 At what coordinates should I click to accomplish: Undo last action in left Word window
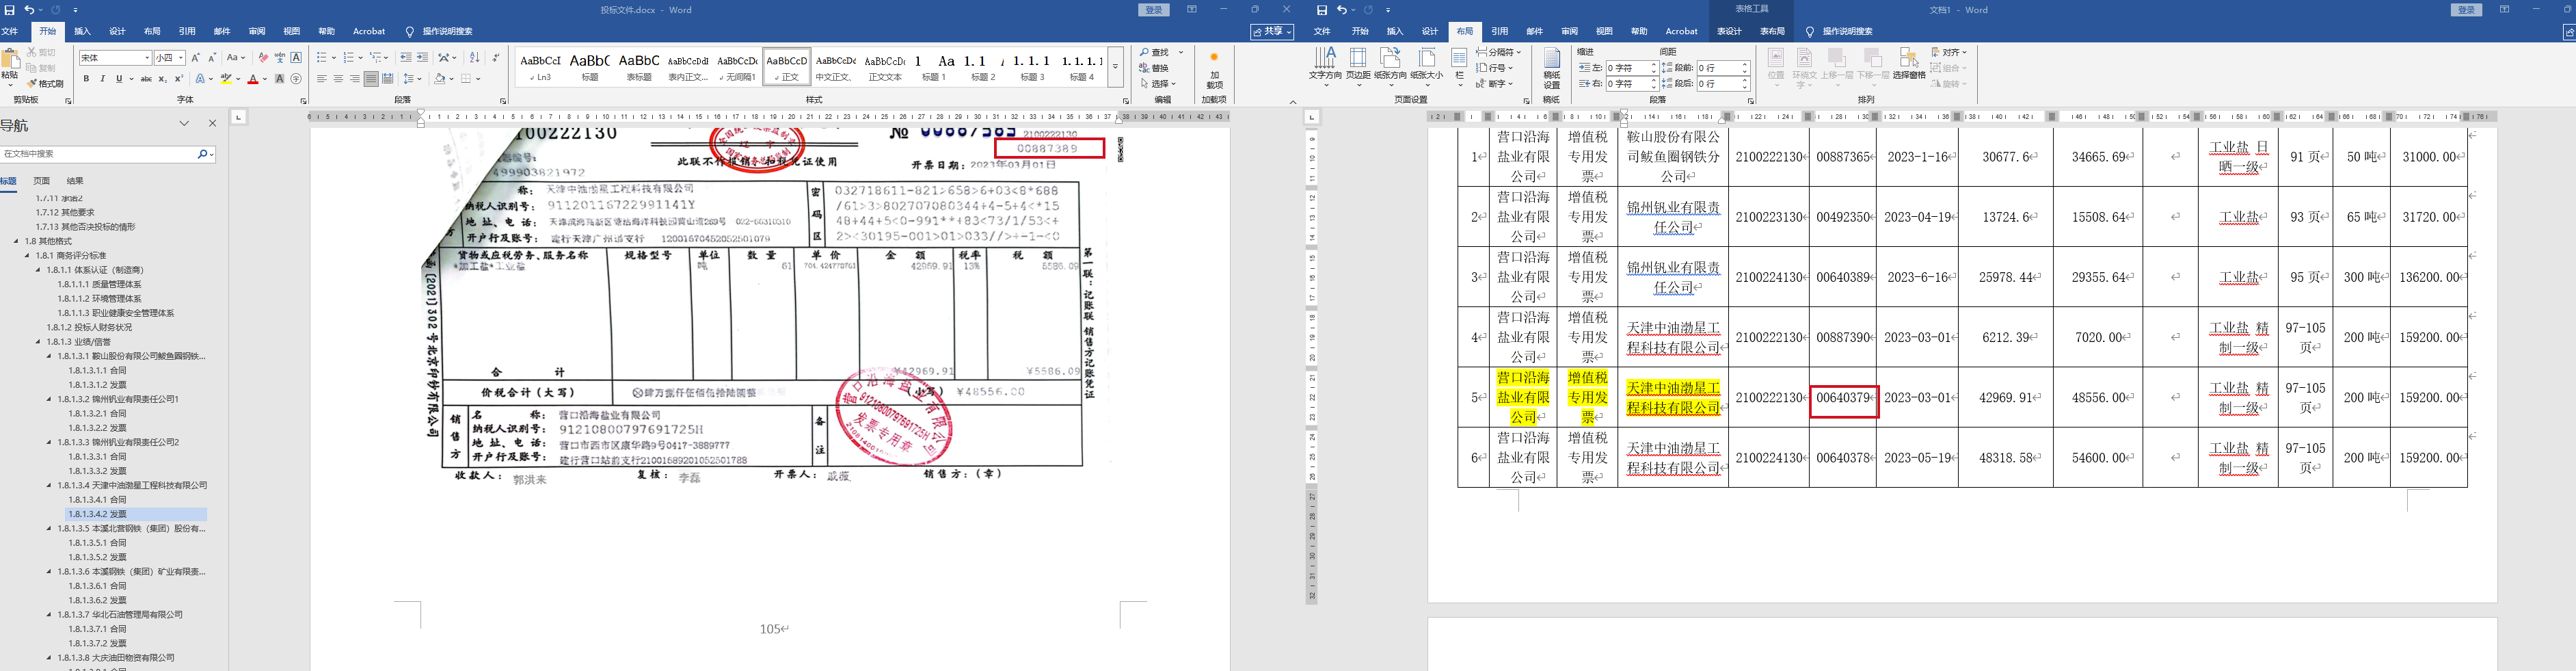[x=29, y=10]
